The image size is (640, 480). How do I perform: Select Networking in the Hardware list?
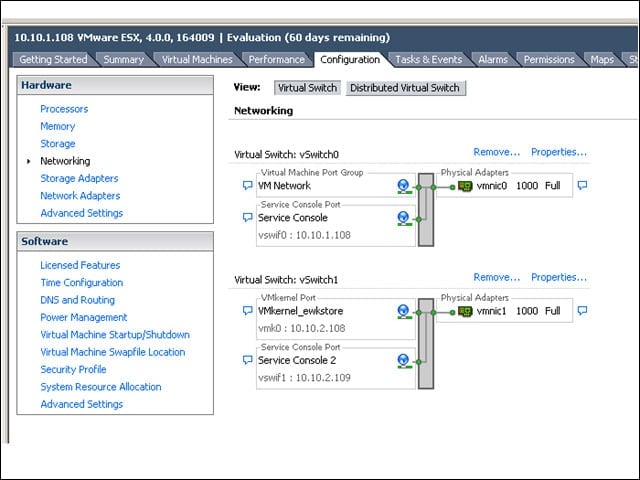[65, 161]
